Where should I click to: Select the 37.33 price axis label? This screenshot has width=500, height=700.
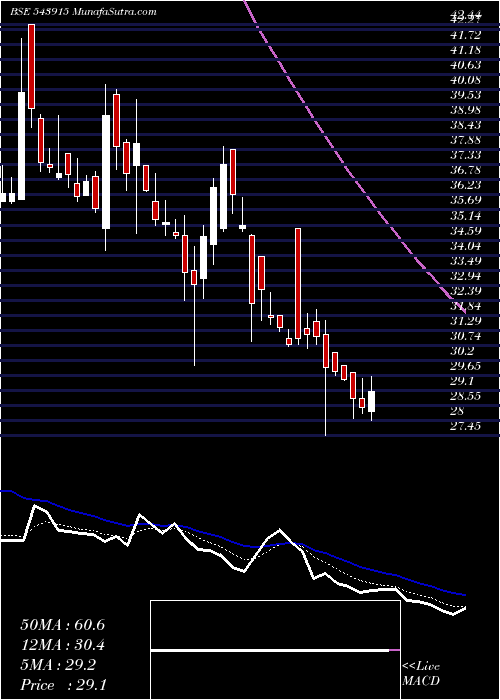point(466,155)
